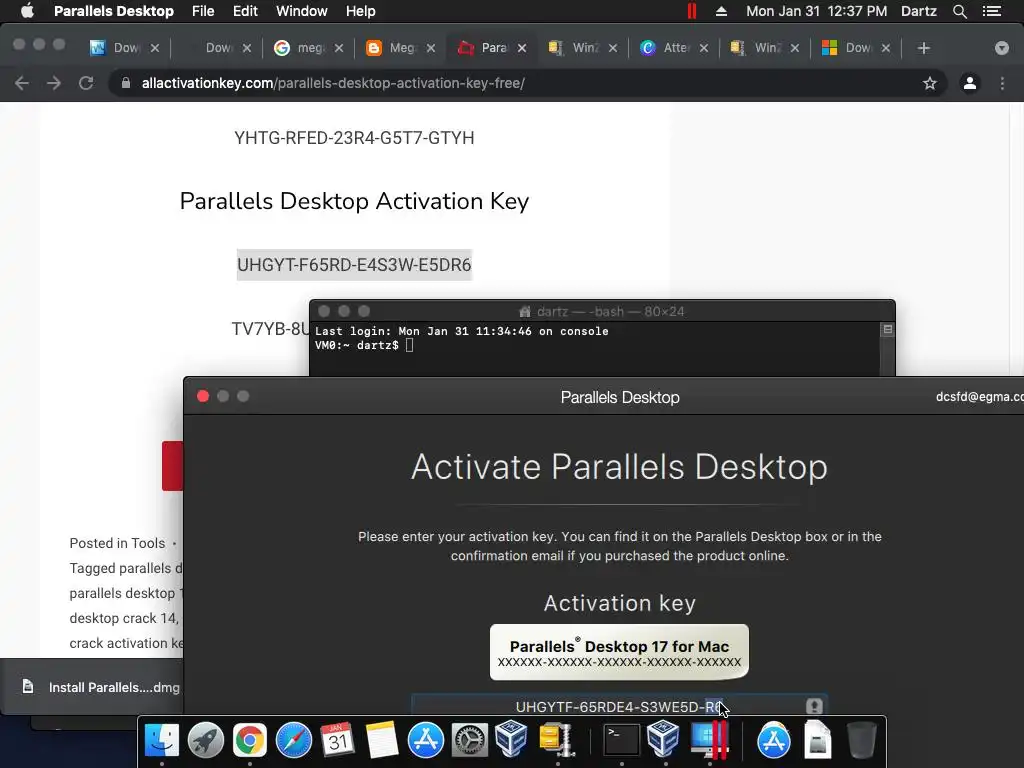
Task: Open System Preferences gear in dock
Action: [x=470, y=741]
